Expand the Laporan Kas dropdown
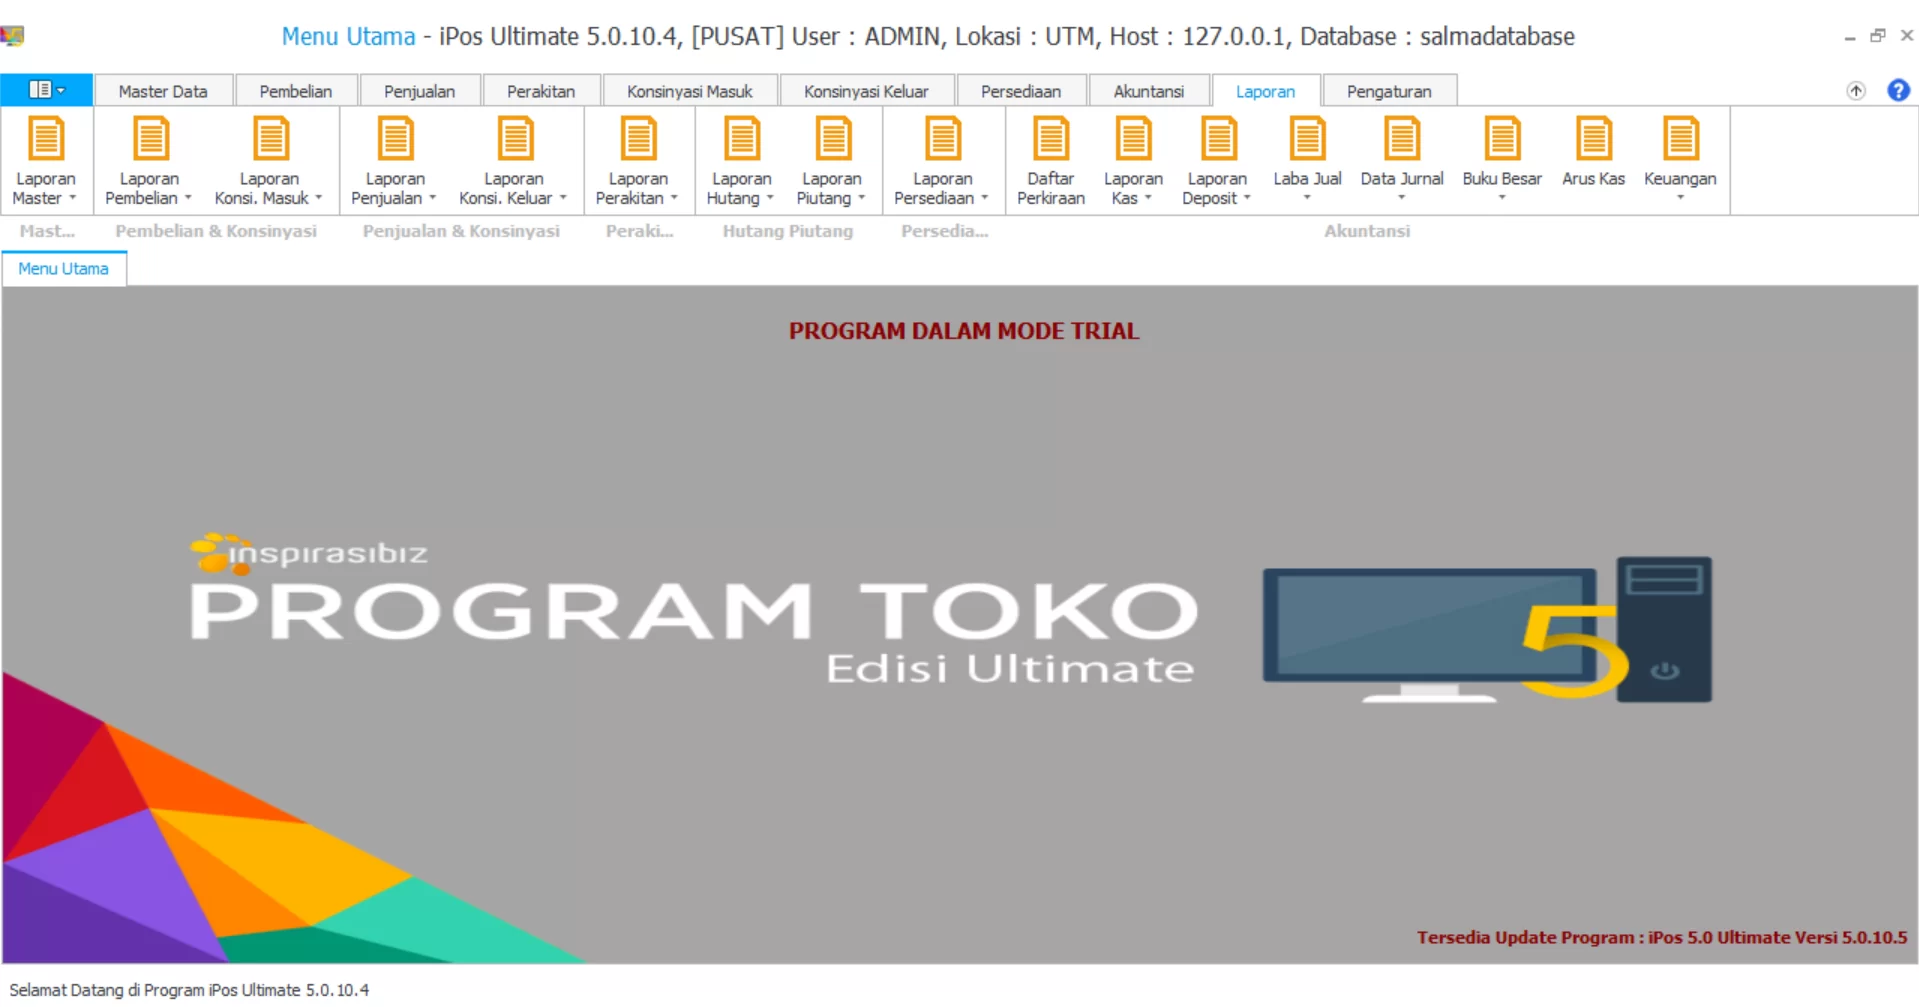Screen dimensions: 1919x1007 [x=1146, y=198]
